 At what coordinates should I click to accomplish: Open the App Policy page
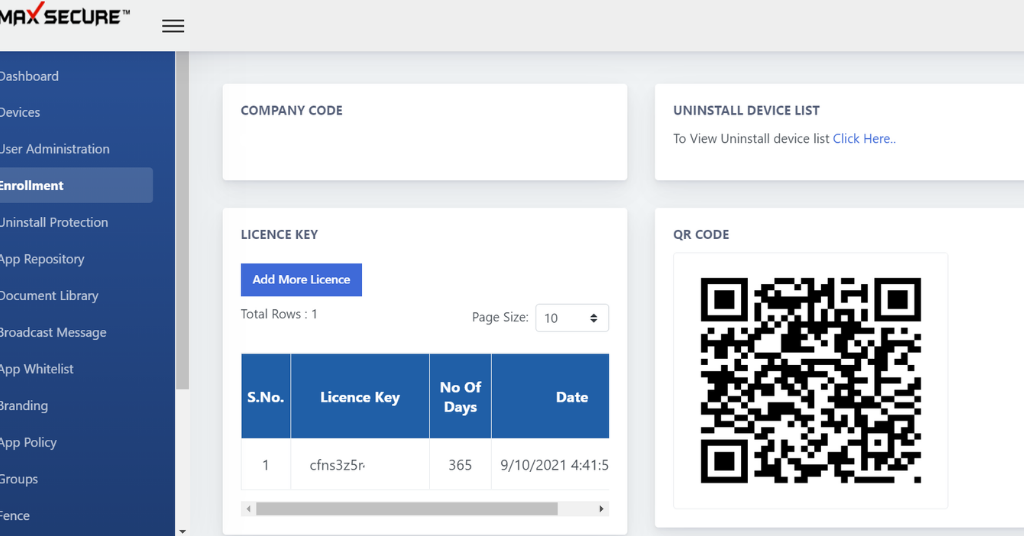coord(29,442)
